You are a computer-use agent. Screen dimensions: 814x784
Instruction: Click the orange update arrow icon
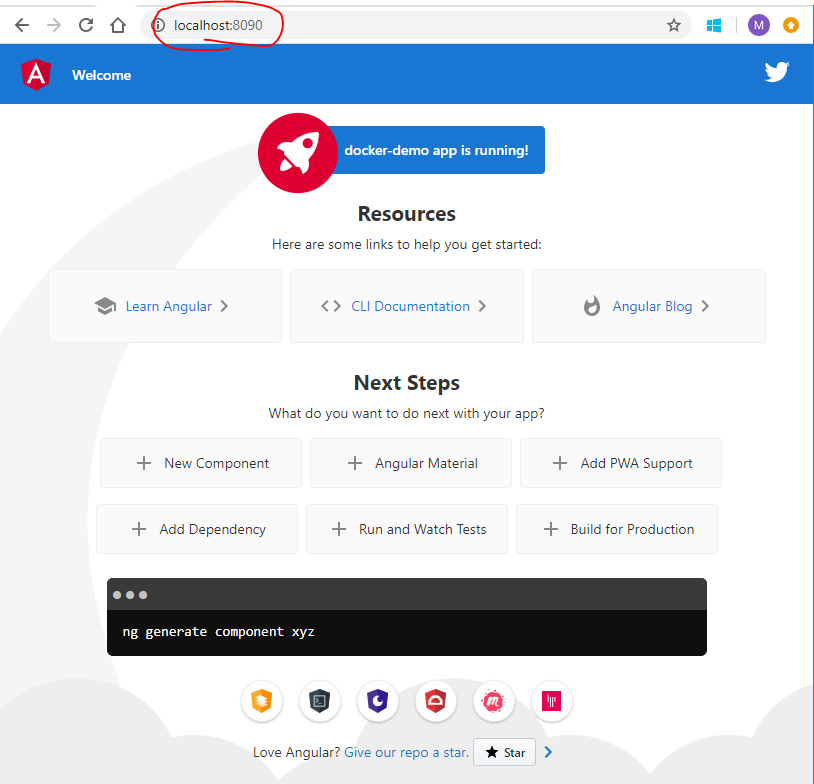(x=791, y=25)
